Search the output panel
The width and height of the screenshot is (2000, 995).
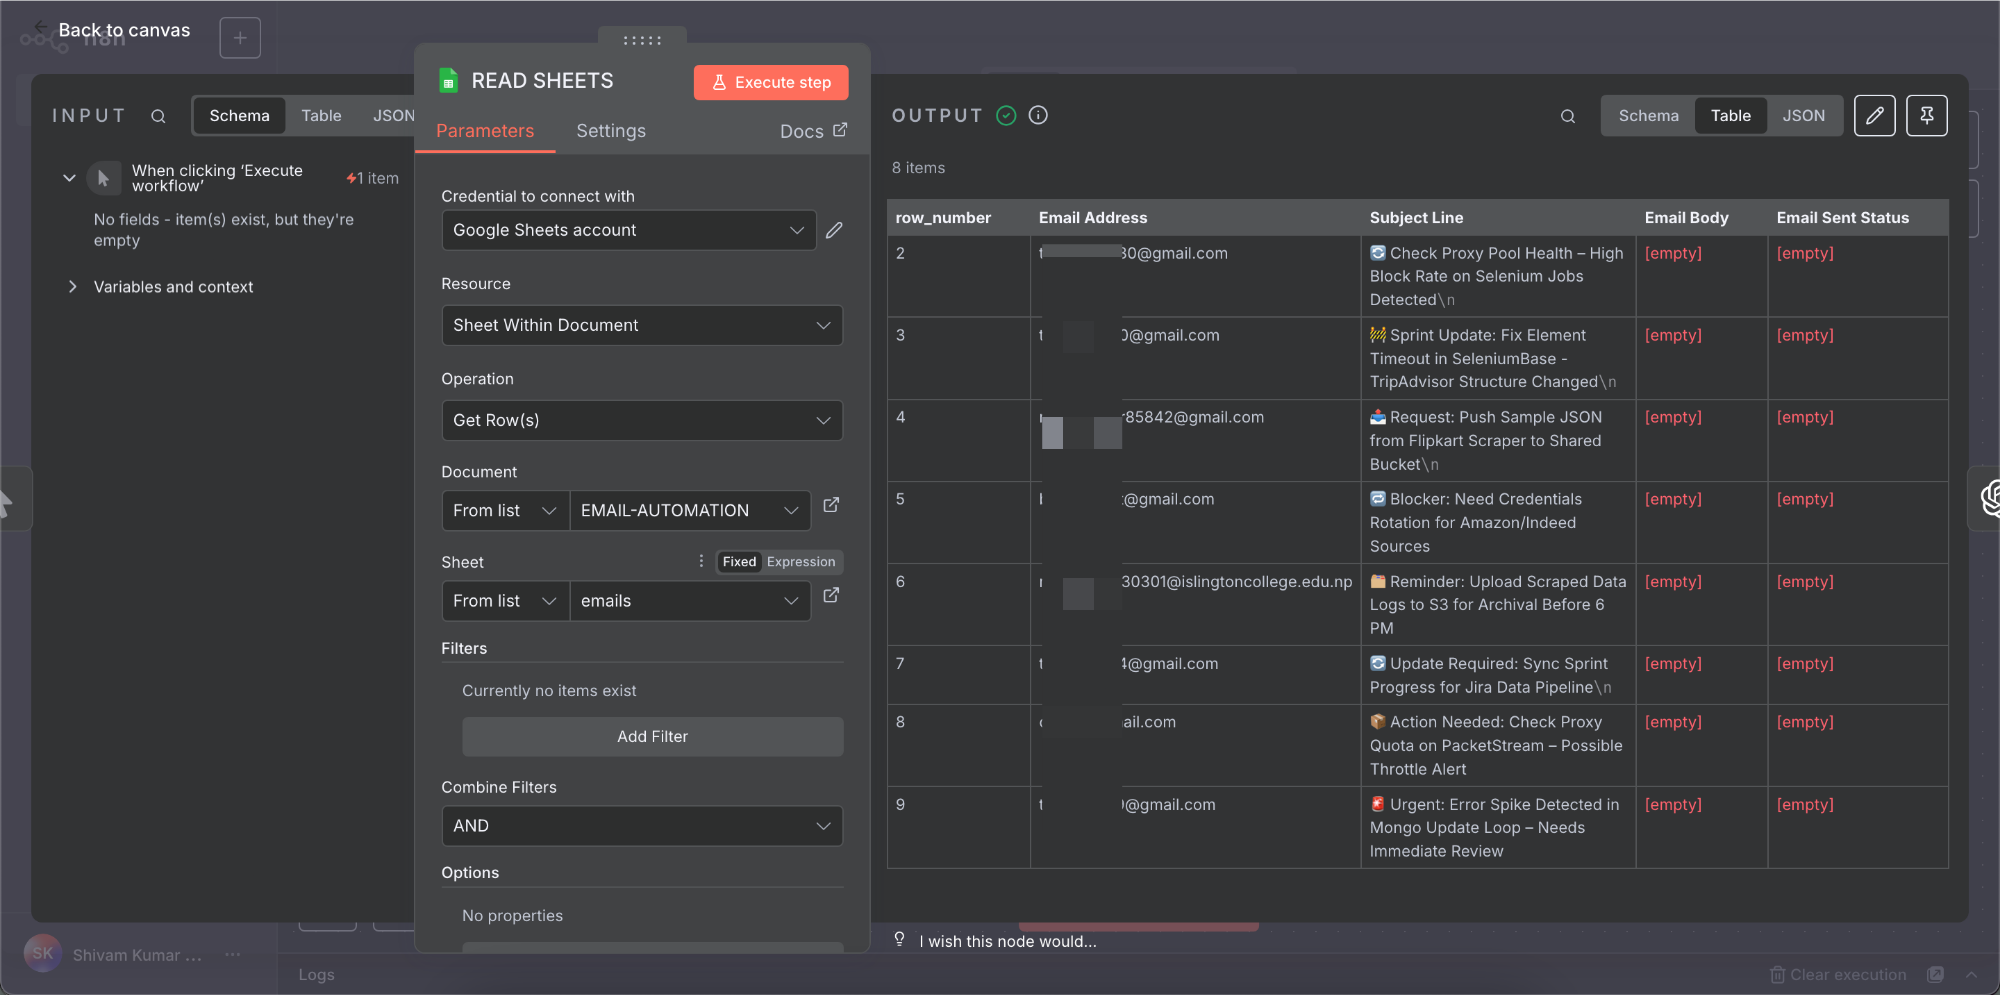coord(1567,116)
